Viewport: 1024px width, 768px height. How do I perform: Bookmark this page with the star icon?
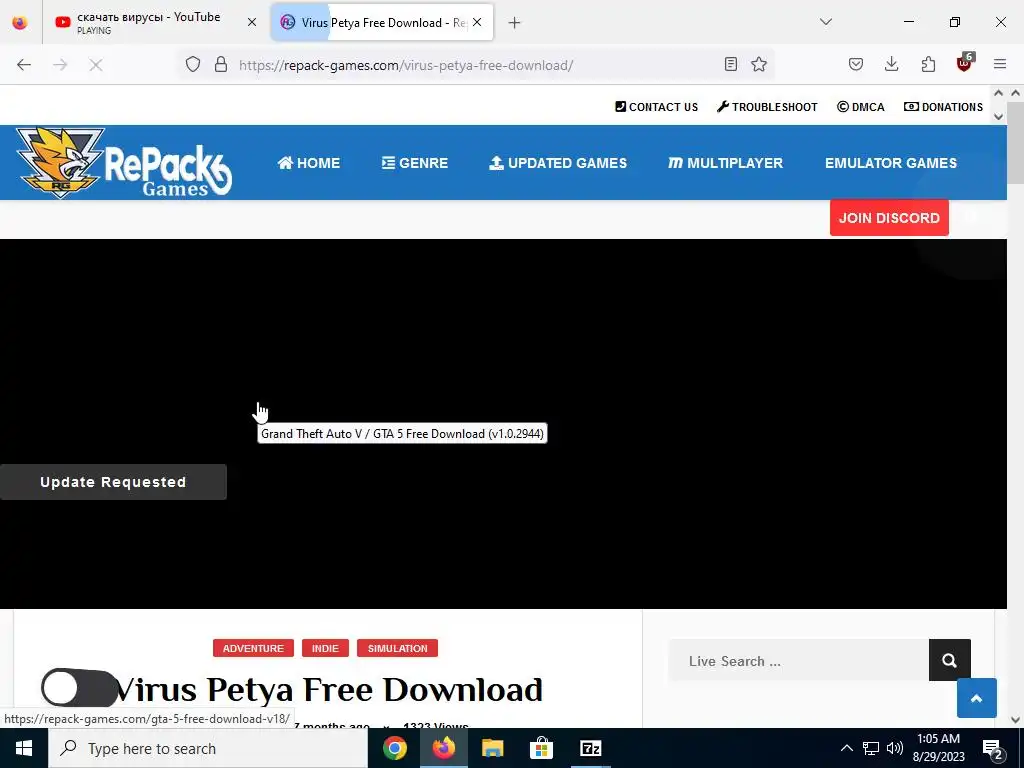click(x=758, y=64)
